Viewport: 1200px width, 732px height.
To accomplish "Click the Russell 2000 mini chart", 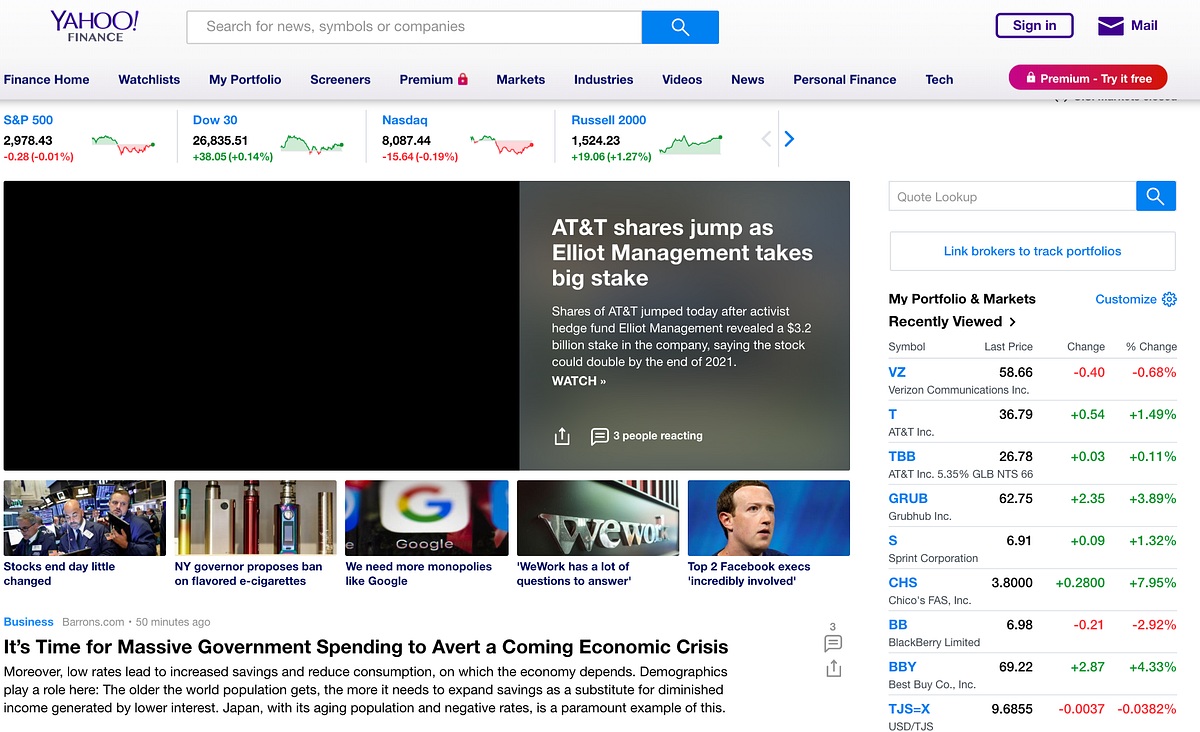I will [690, 144].
